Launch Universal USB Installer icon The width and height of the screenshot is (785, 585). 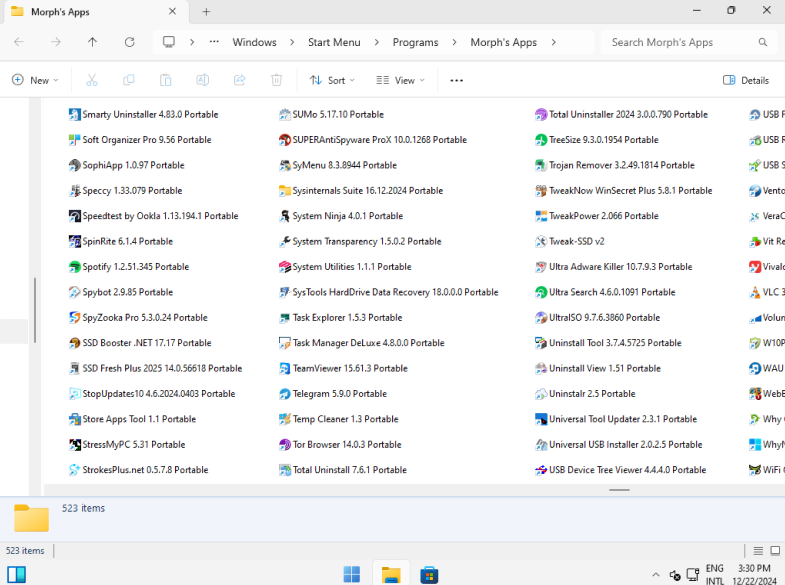[x=541, y=445]
